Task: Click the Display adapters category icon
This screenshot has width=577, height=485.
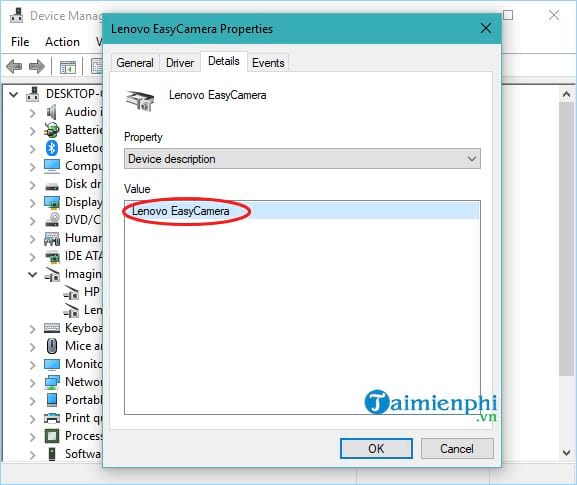Action: [52, 202]
